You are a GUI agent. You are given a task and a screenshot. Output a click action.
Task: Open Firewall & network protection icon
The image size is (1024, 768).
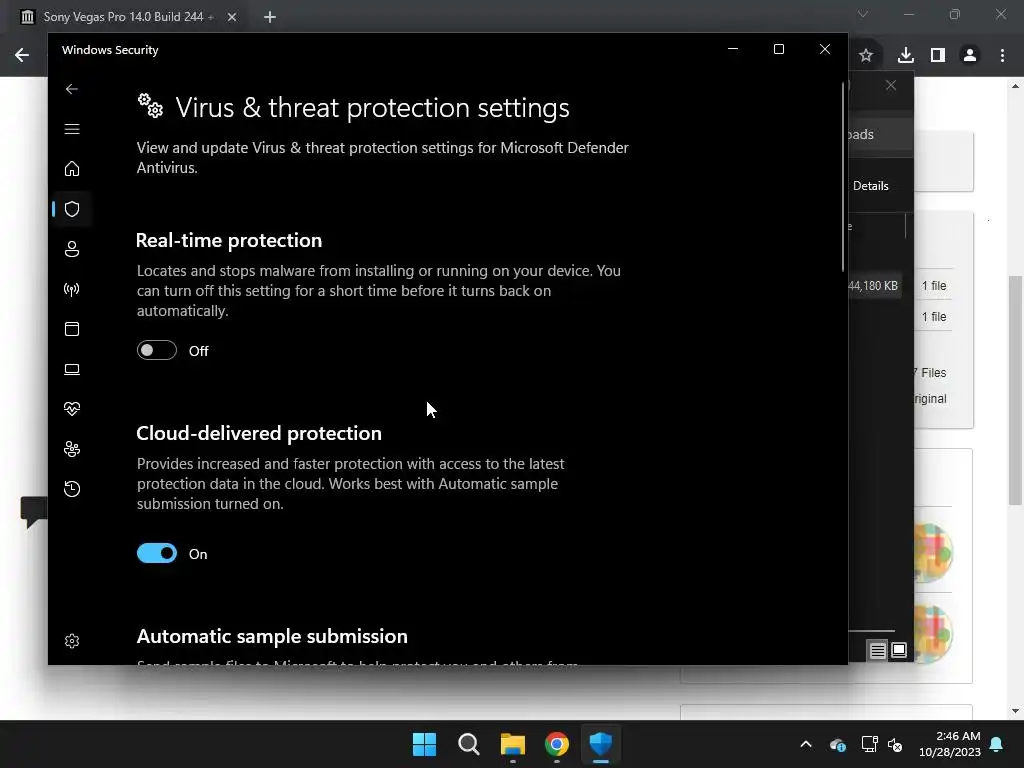pyautogui.click(x=72, y=289)
